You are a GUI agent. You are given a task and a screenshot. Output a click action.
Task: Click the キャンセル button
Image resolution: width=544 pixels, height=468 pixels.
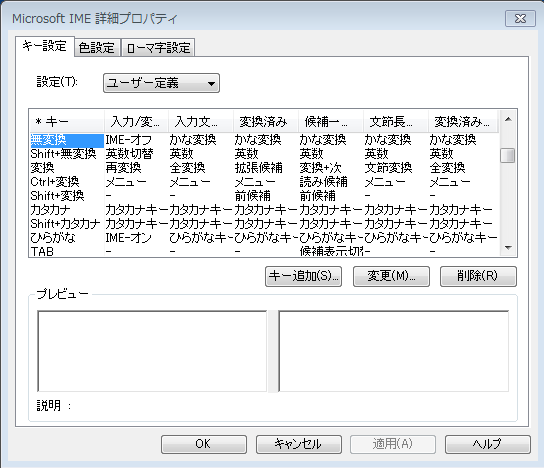point(299,444)
